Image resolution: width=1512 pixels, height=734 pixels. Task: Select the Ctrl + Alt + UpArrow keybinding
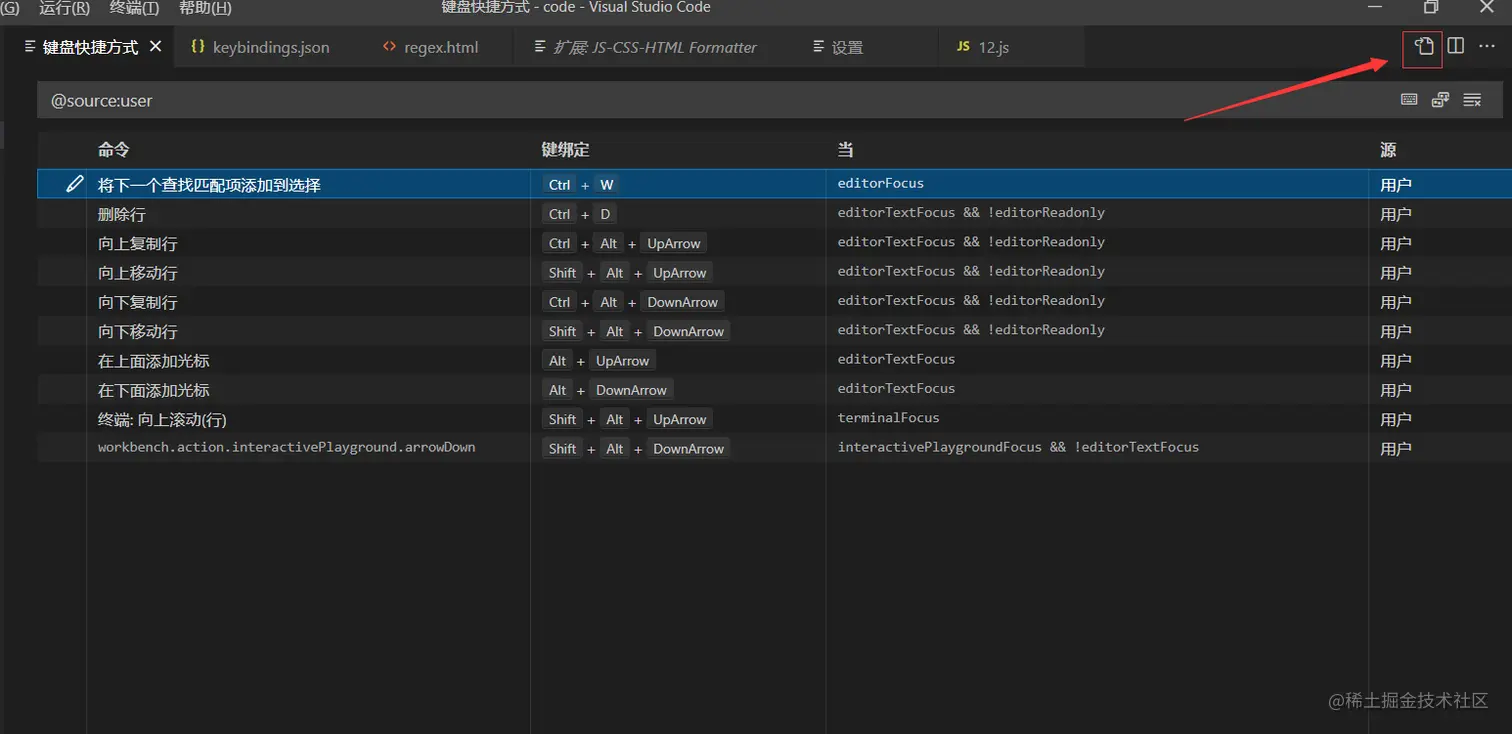(625, 243)
